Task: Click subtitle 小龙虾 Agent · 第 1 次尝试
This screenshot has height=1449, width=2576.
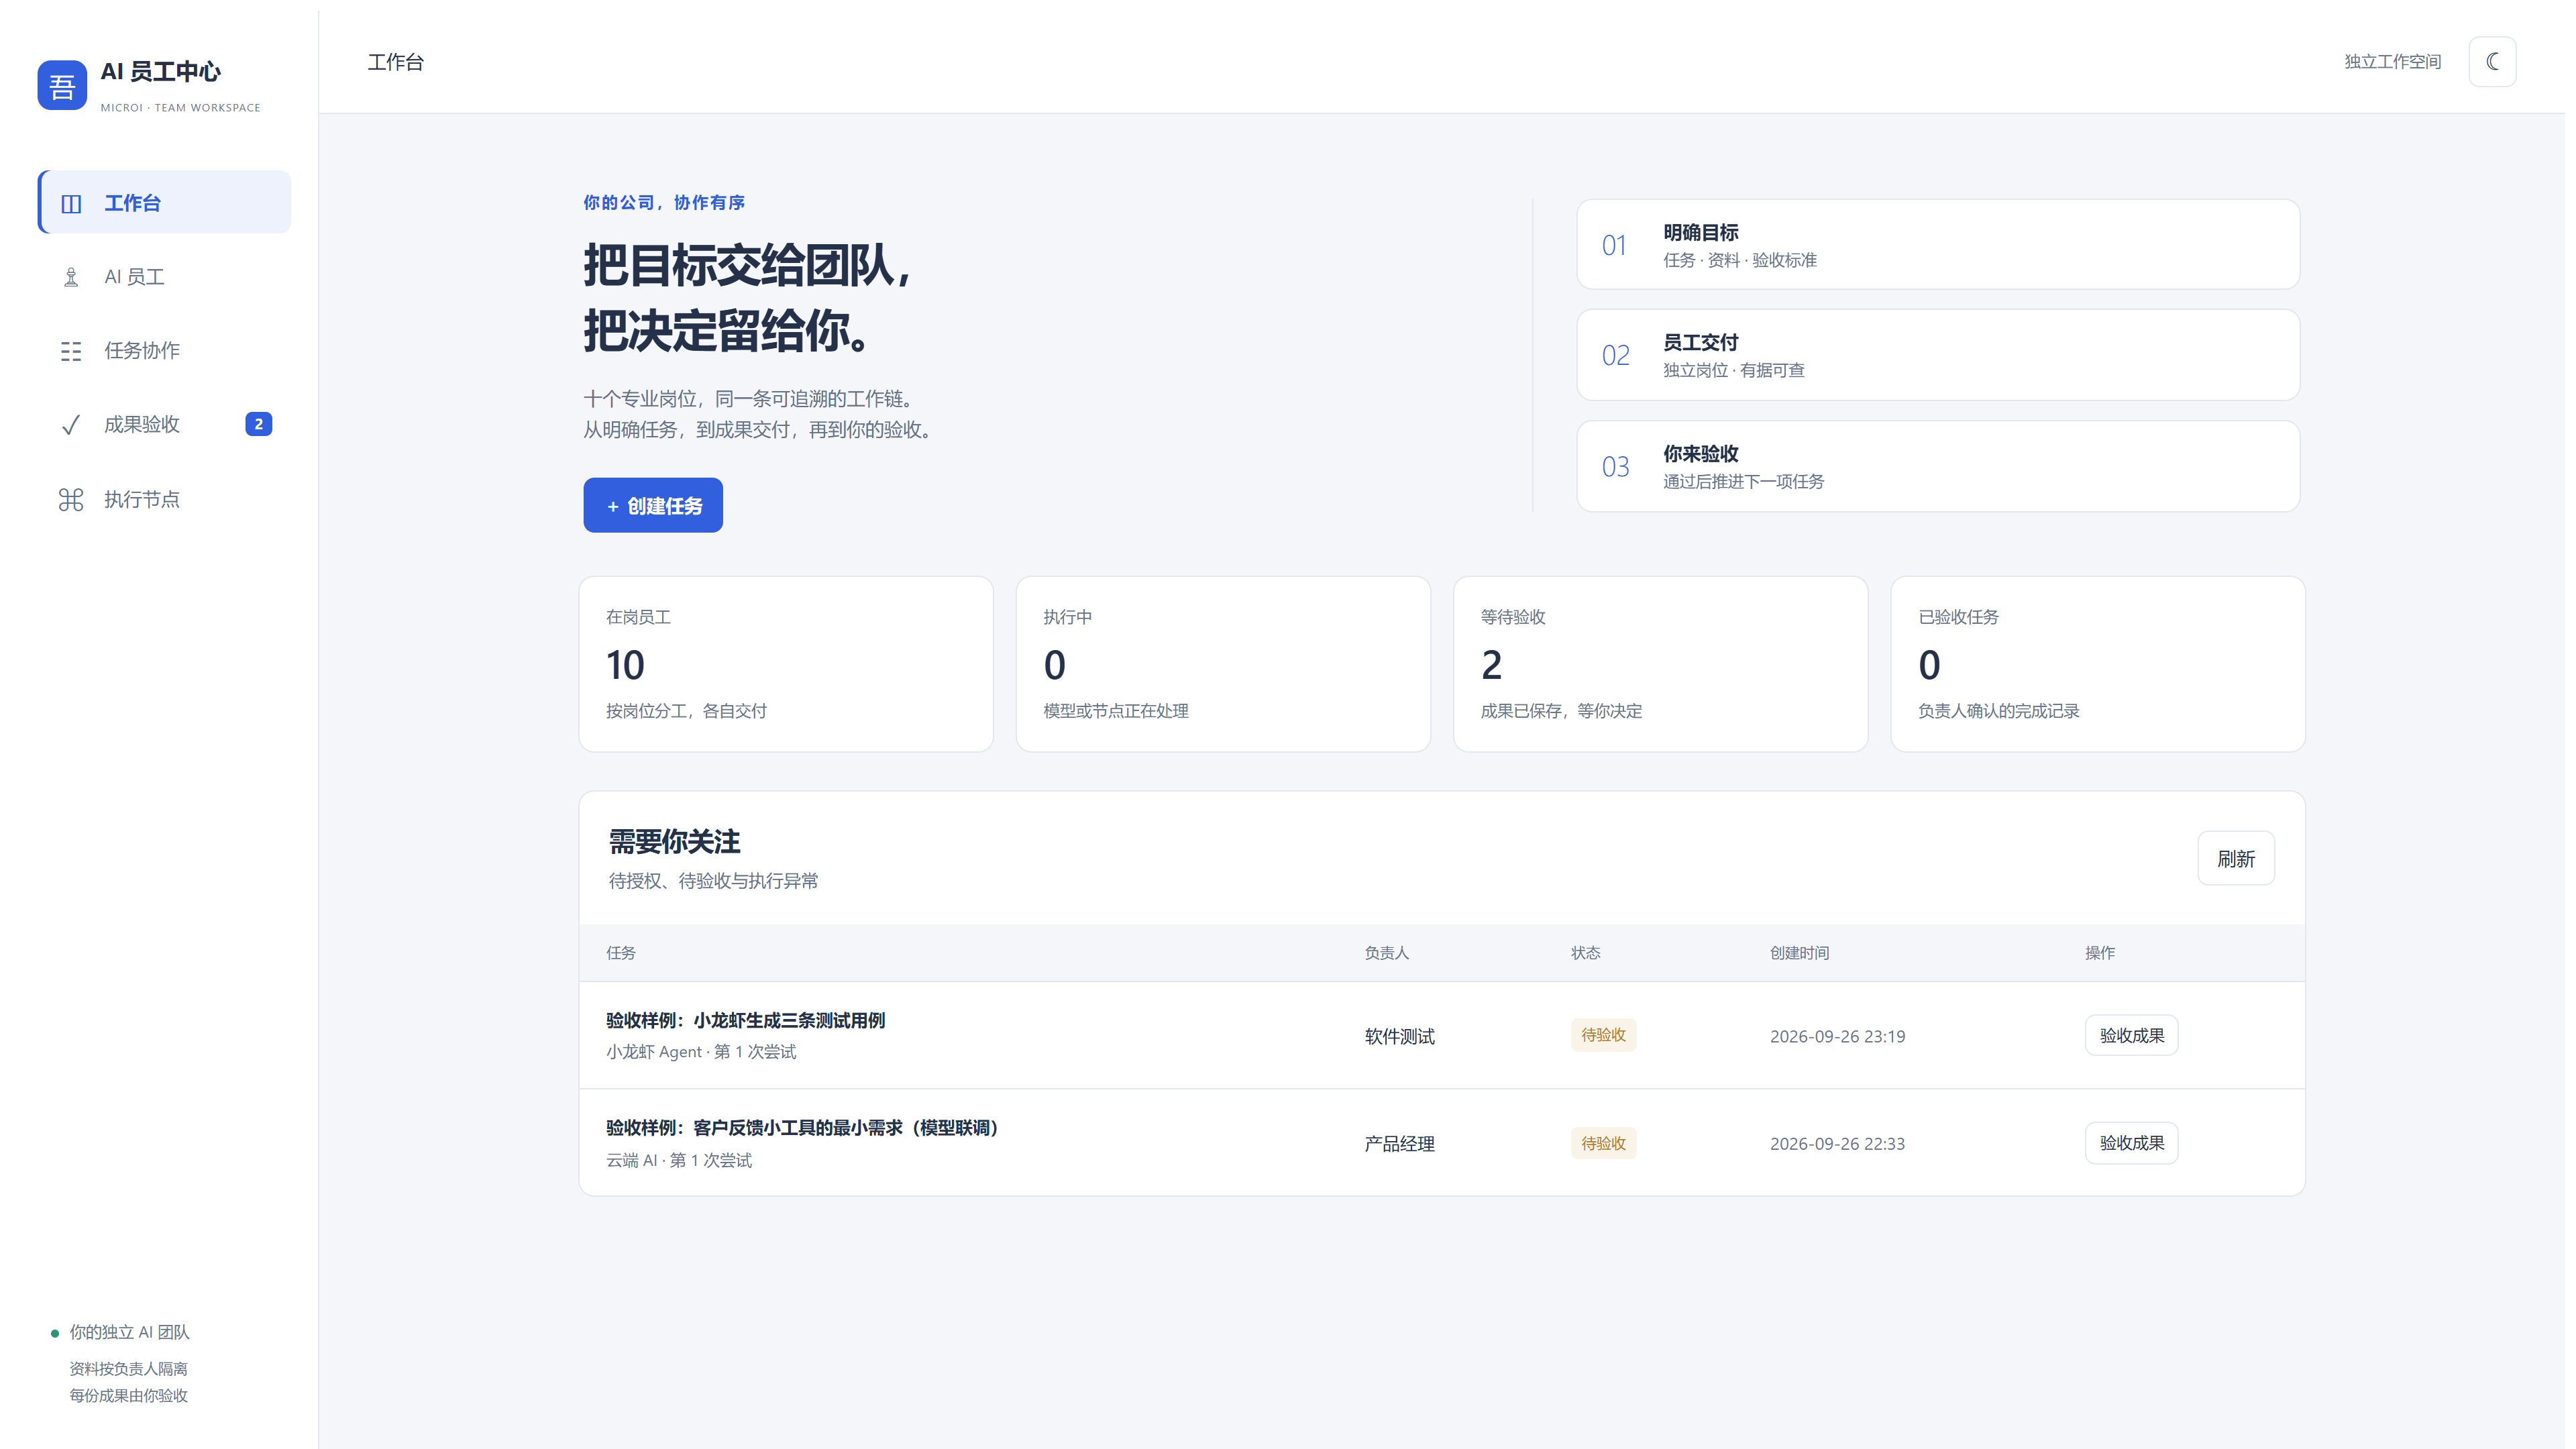Action: 701,1052
